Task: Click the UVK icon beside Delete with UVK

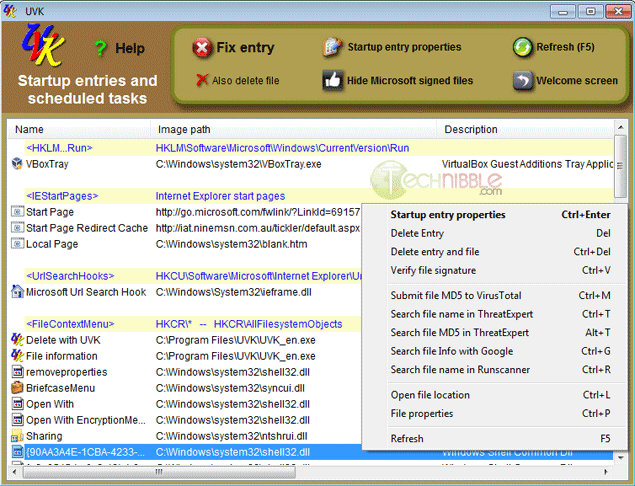Action: coord(17,339)
